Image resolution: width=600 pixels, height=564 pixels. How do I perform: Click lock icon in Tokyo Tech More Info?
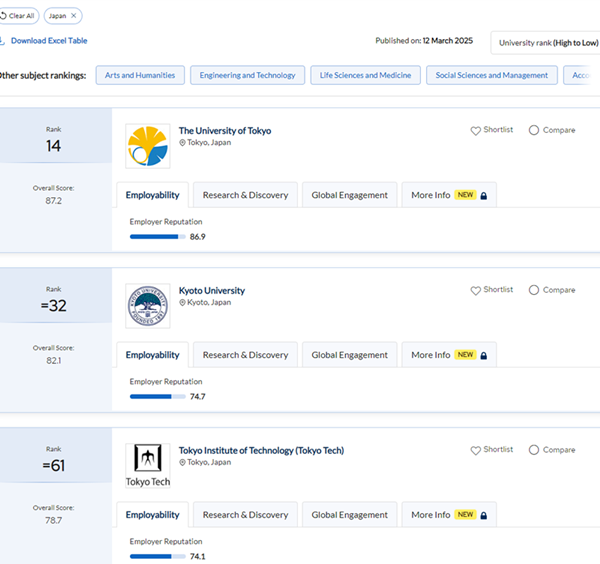point(484,515)
